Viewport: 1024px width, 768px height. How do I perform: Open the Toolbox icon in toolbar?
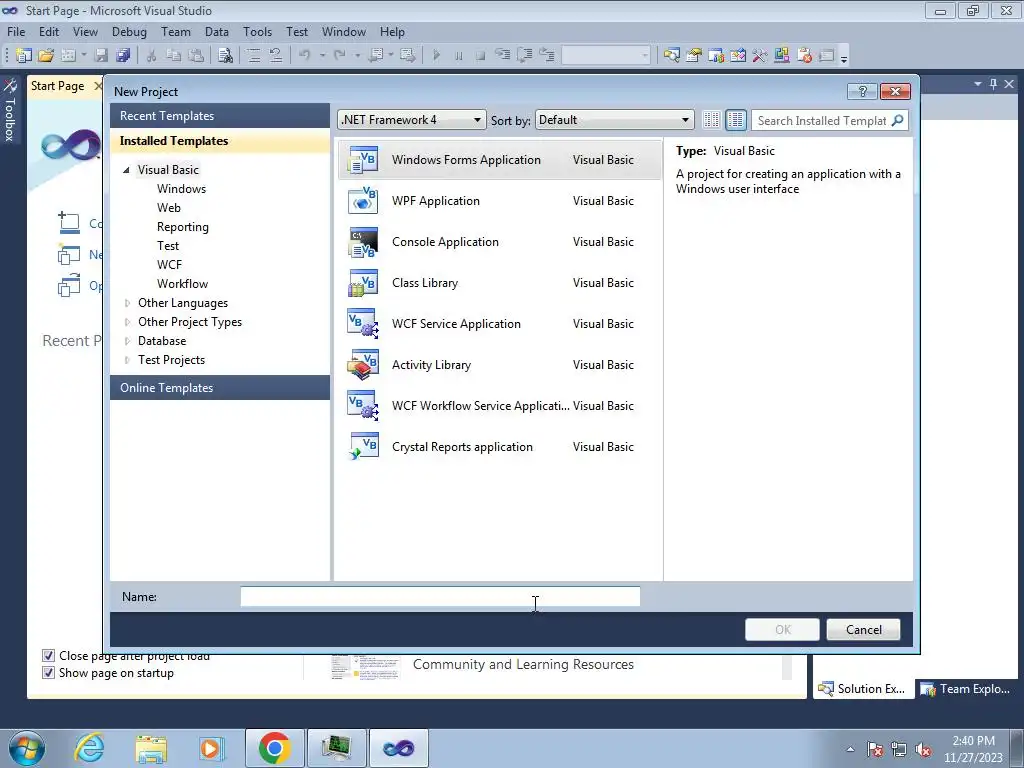(760, 56)
